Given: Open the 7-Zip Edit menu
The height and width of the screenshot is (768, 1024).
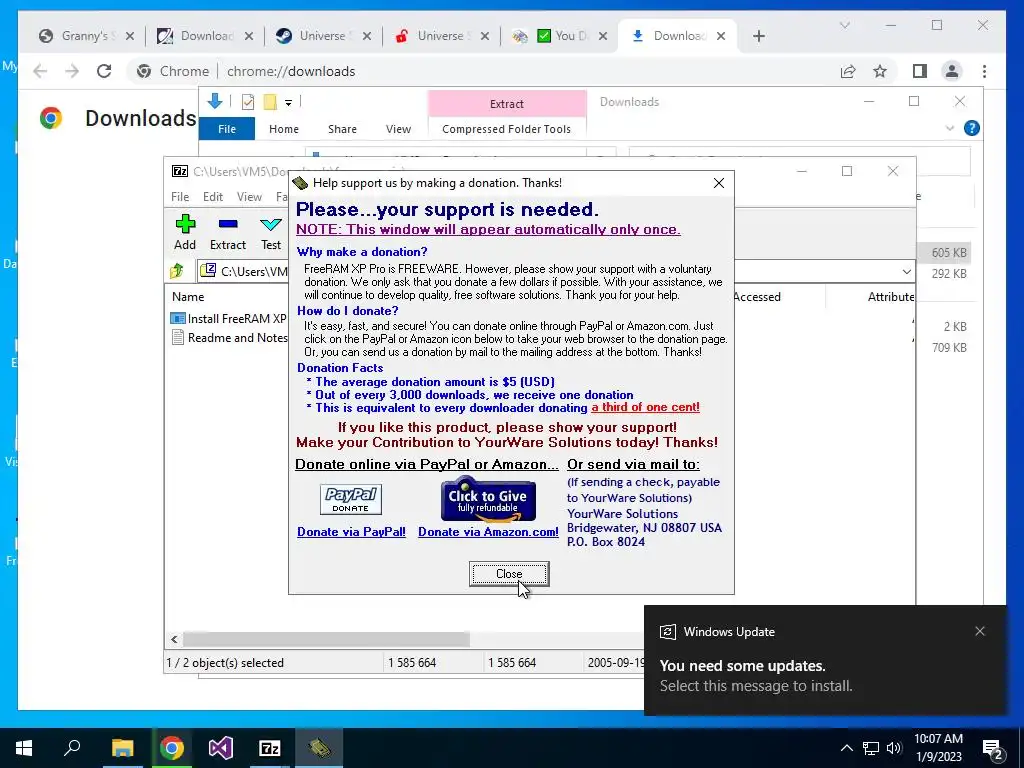Looking at the screenshot, I should pyautogui.click(x=212, y=197).
